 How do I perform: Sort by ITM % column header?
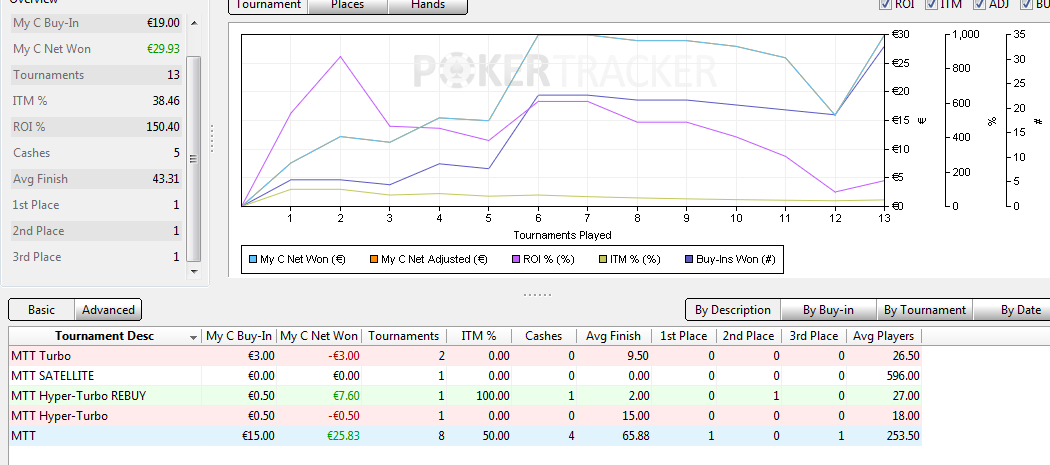(479, 336)
